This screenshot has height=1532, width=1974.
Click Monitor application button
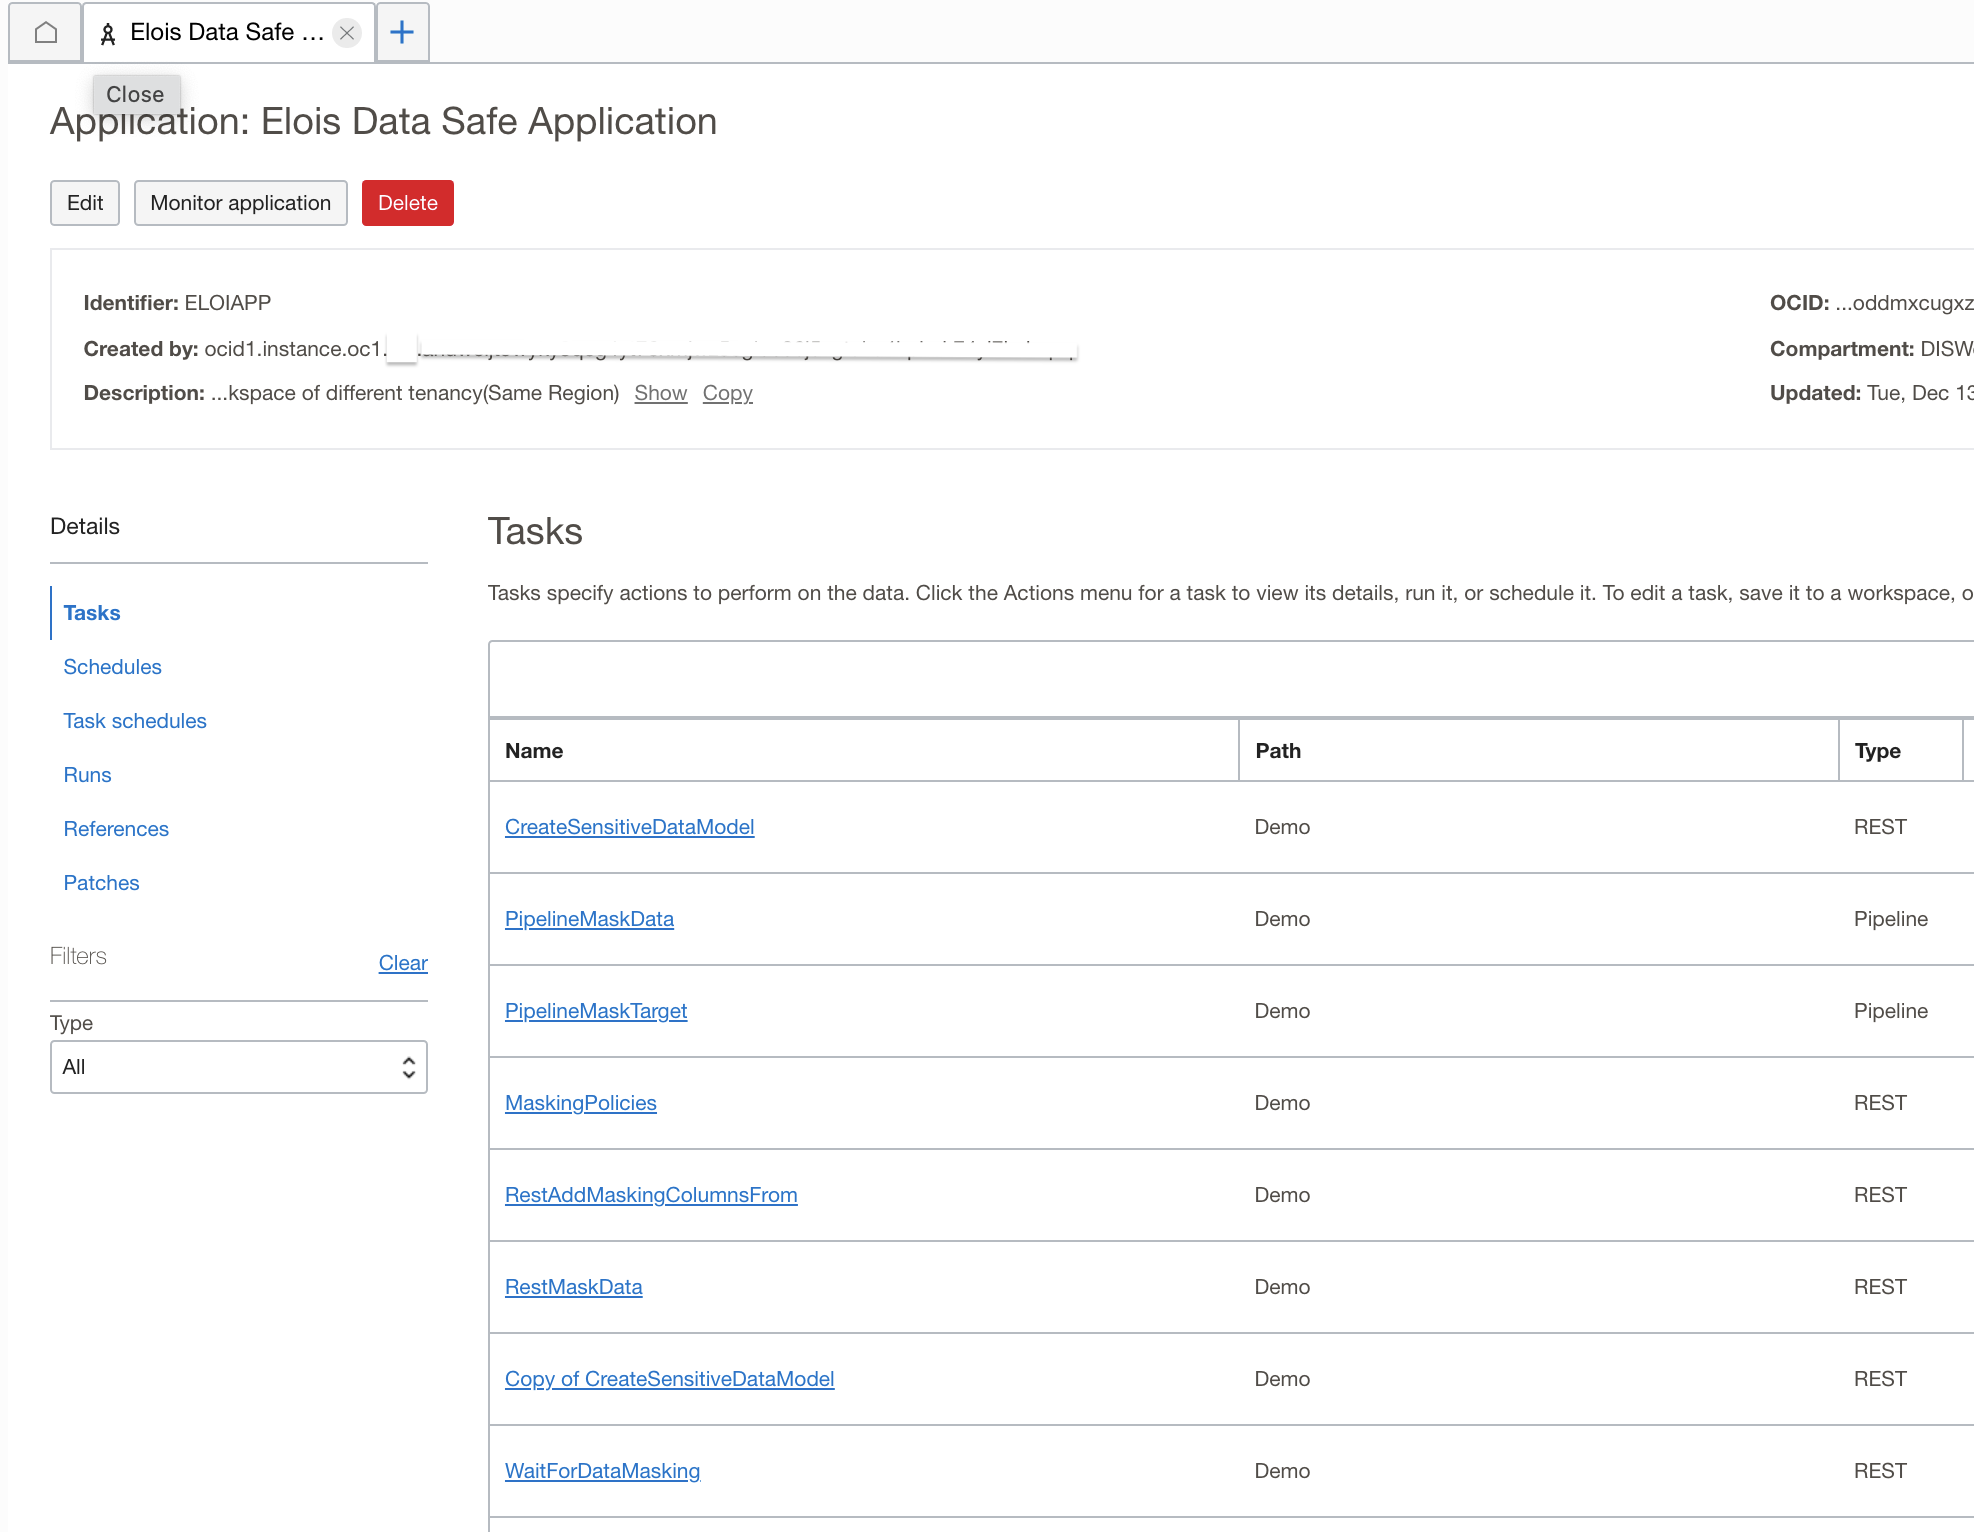240,203
